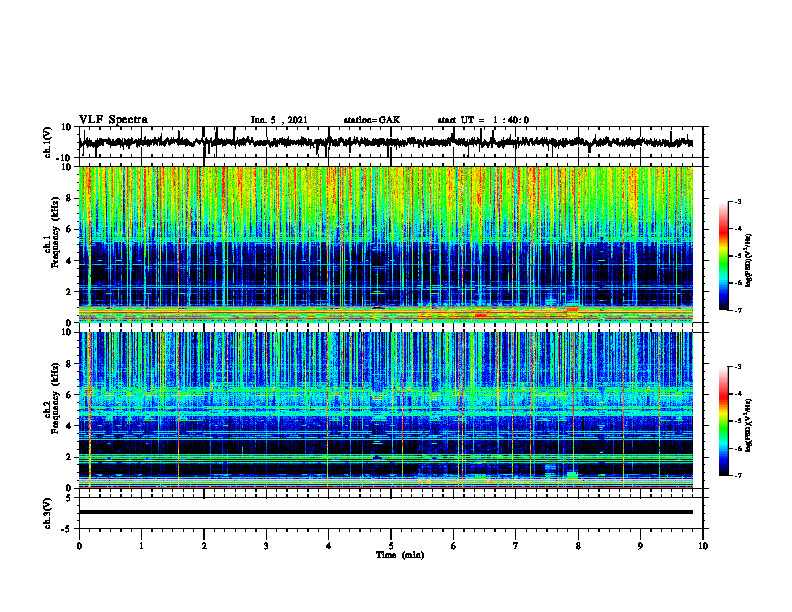The height and width of the screenshot is (612, 792).
Task: Click the ch.1 colorbar log(PSD) unit label
Action: click(x=748, y=261)
